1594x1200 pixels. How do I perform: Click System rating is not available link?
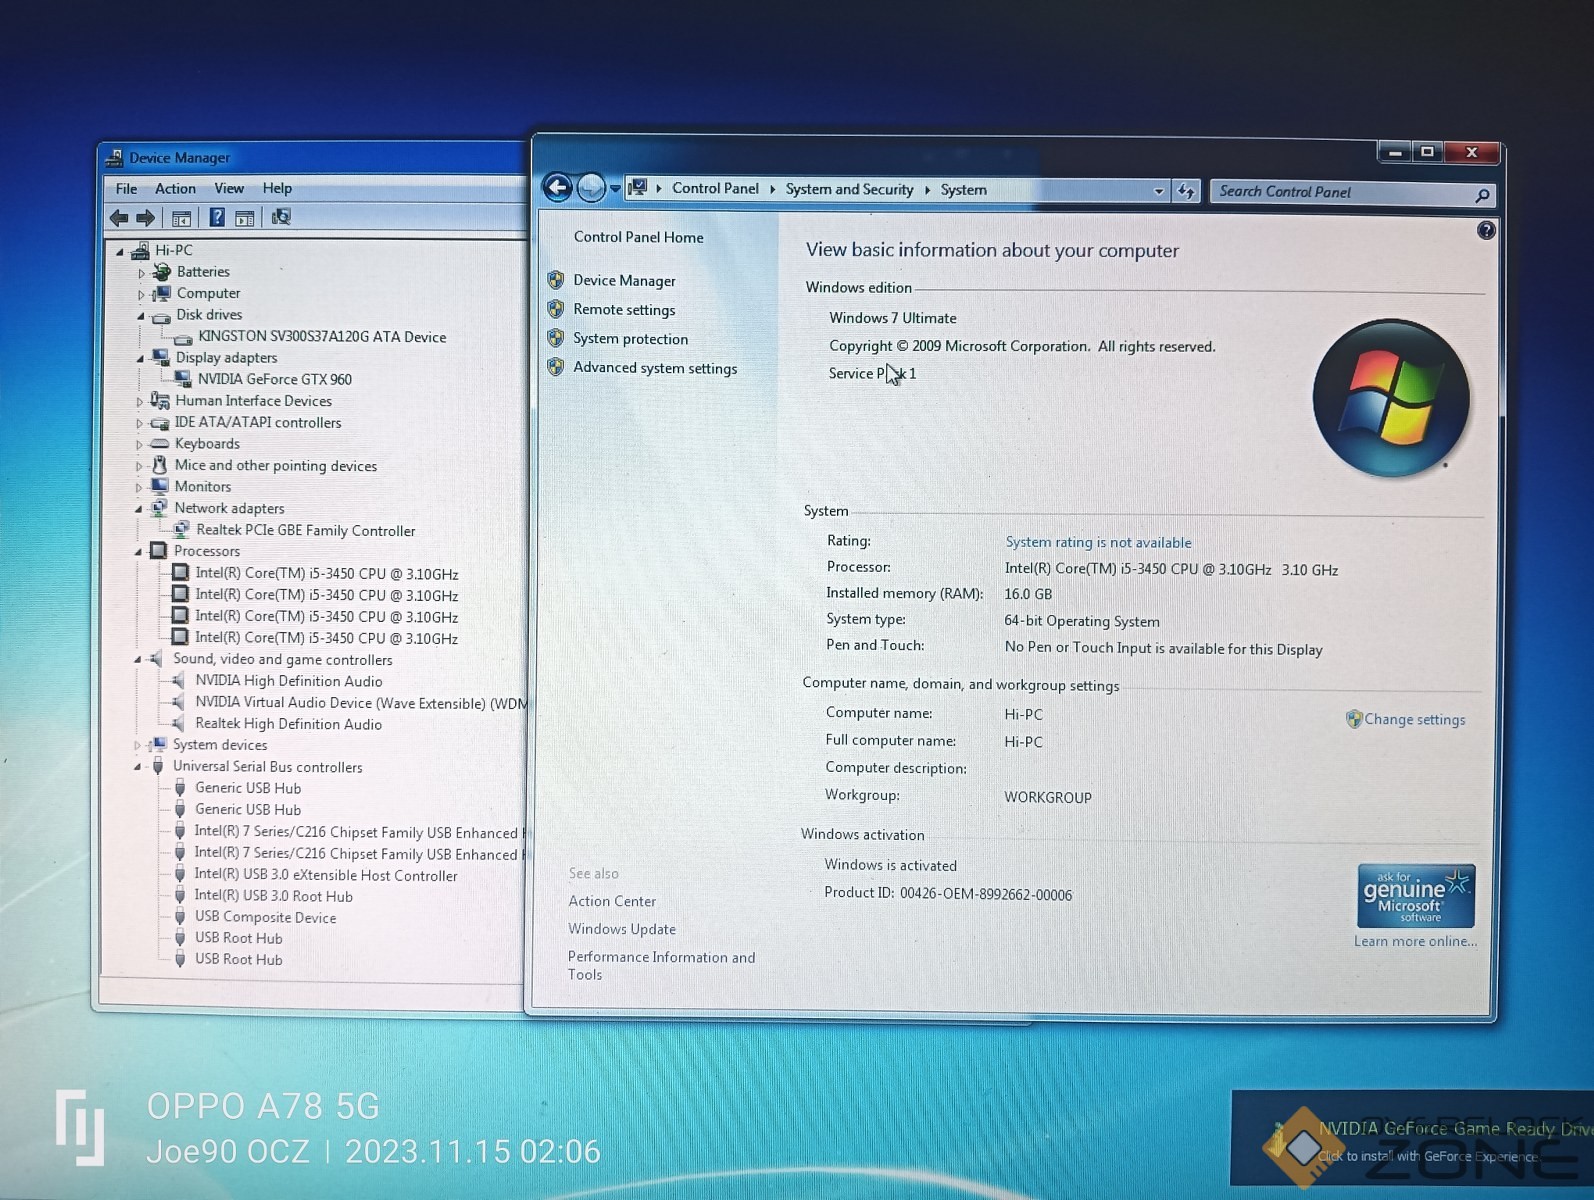1098,542
